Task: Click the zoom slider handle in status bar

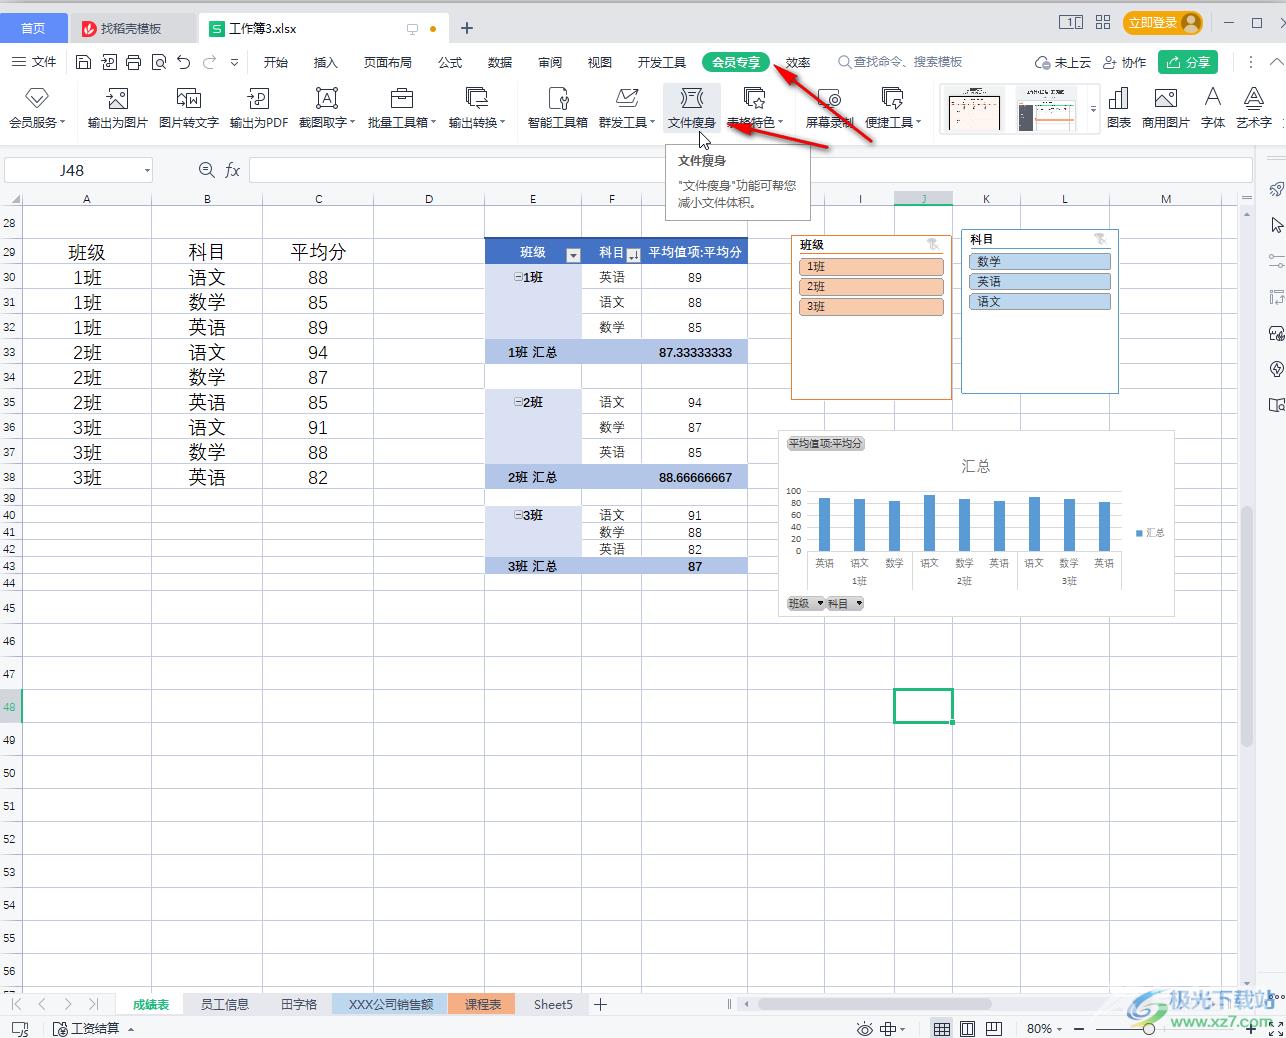Action: pos(1148,1028)
